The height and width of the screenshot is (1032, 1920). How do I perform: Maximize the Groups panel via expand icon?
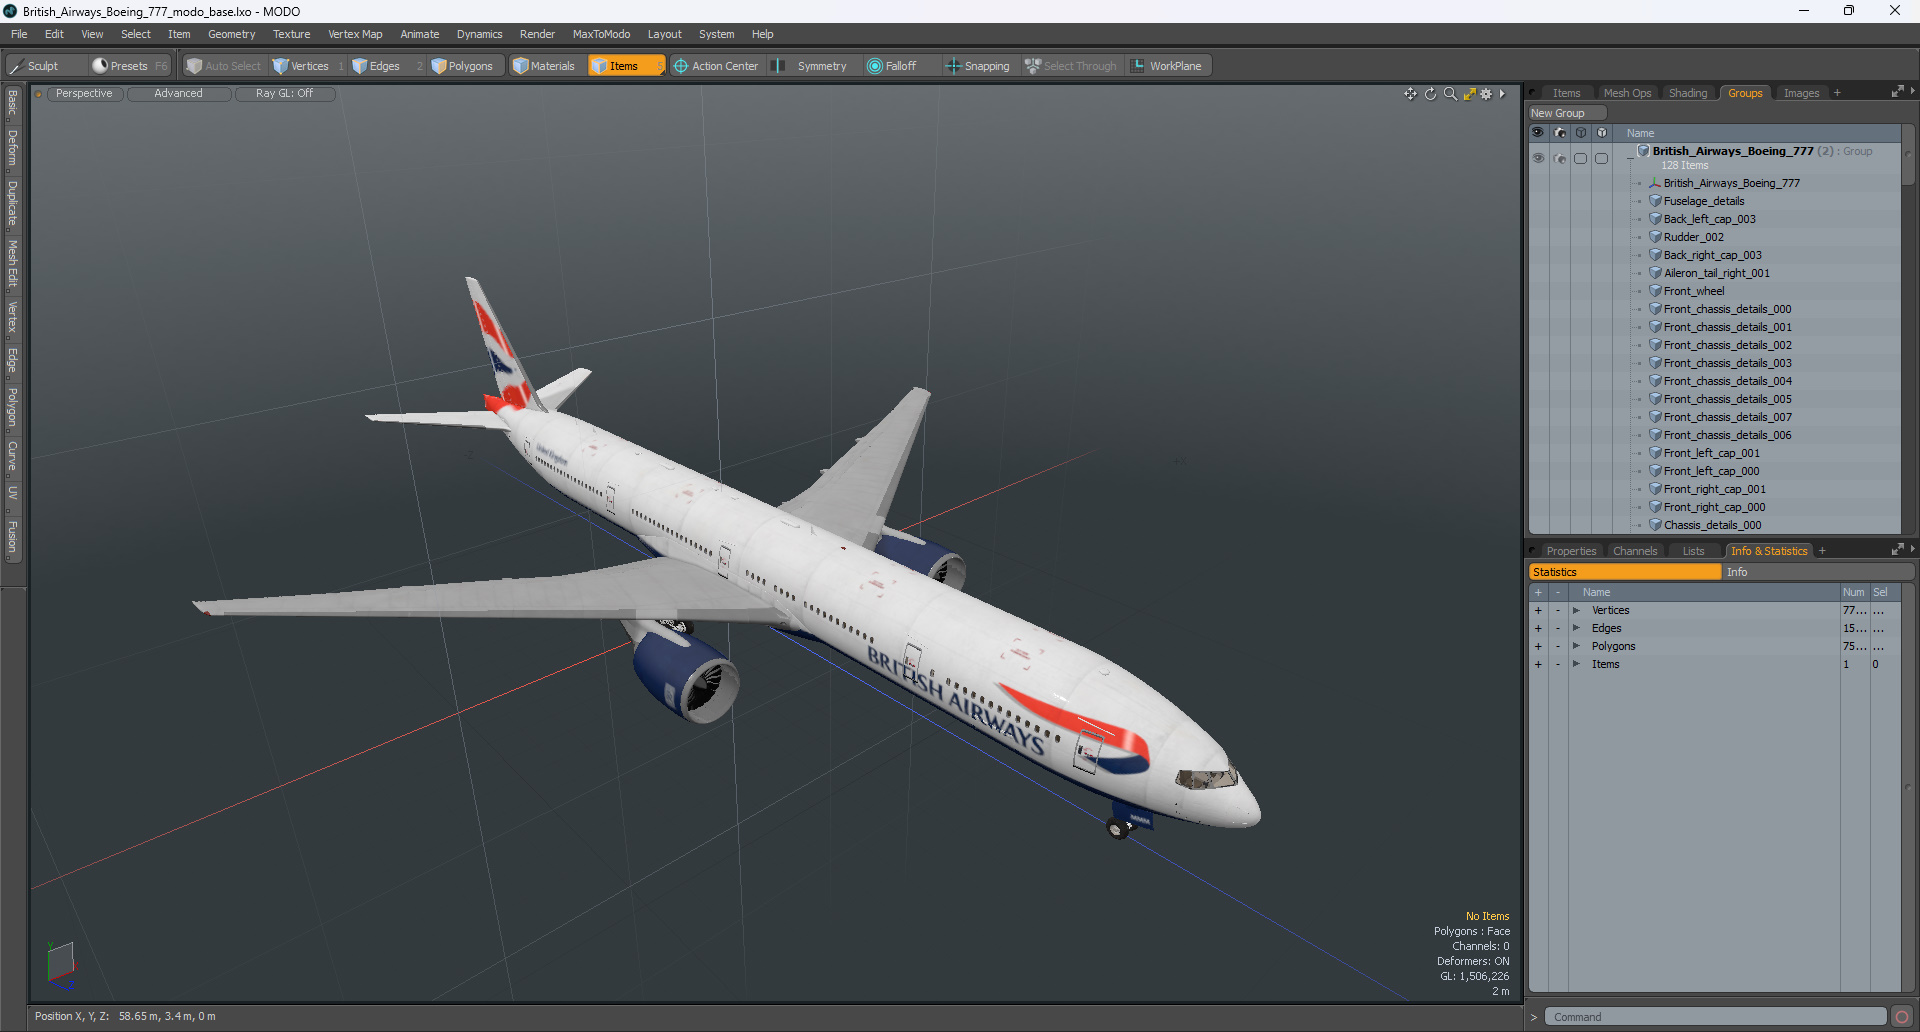pyautogui.click(x=1897, y=92)
